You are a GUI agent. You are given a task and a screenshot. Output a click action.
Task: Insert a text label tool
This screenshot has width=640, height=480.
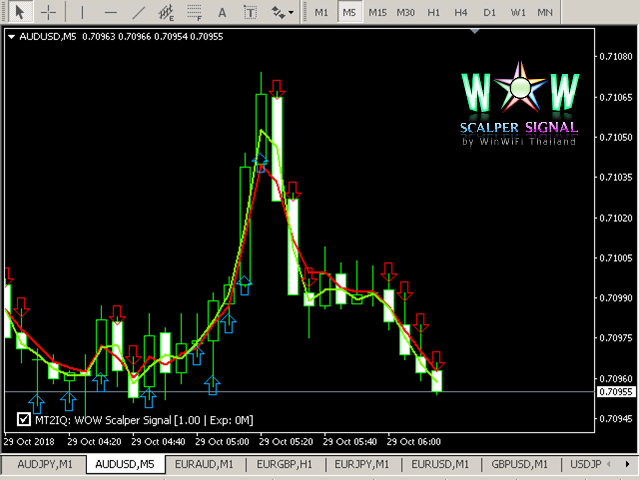point(250,13)
